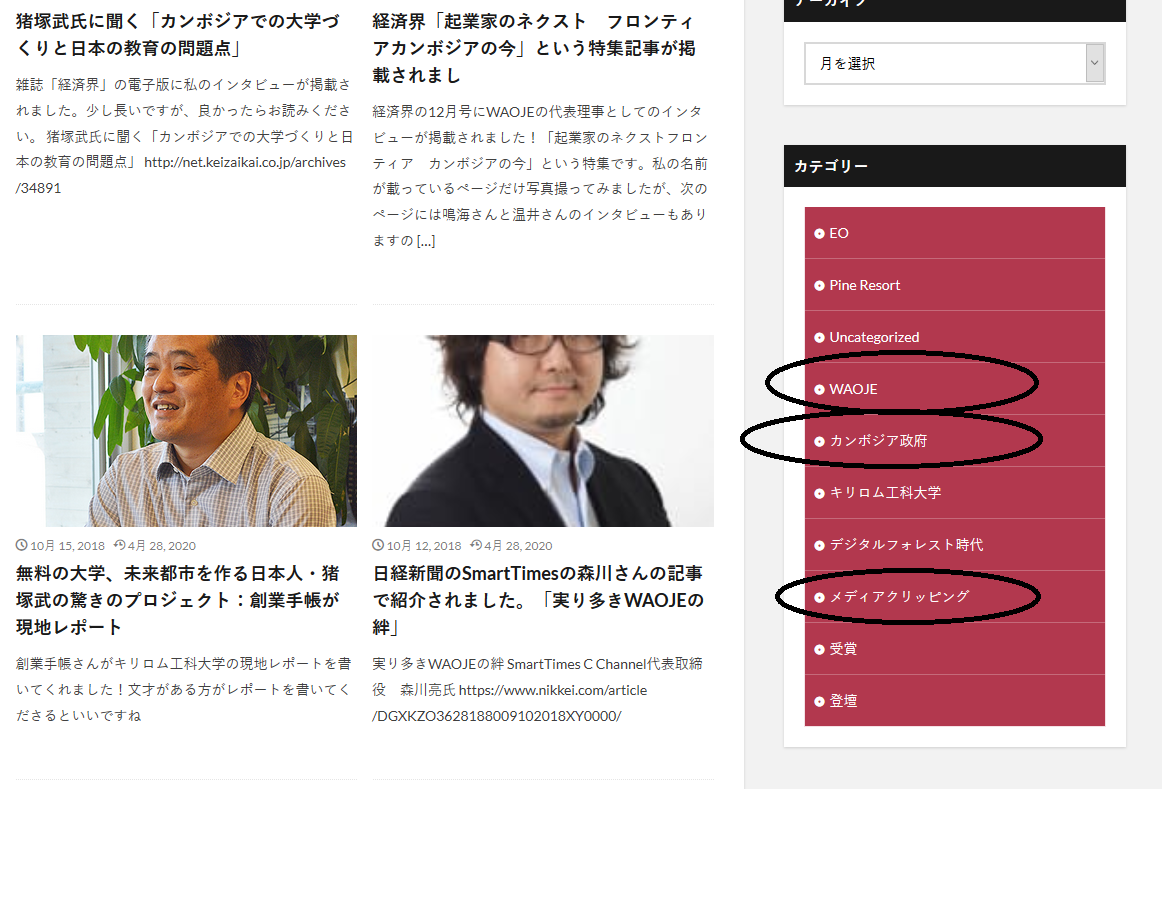Open the 無料の大学、未来都市 article title
Screen dimensions: 1162x905
(x=178, y=600)
